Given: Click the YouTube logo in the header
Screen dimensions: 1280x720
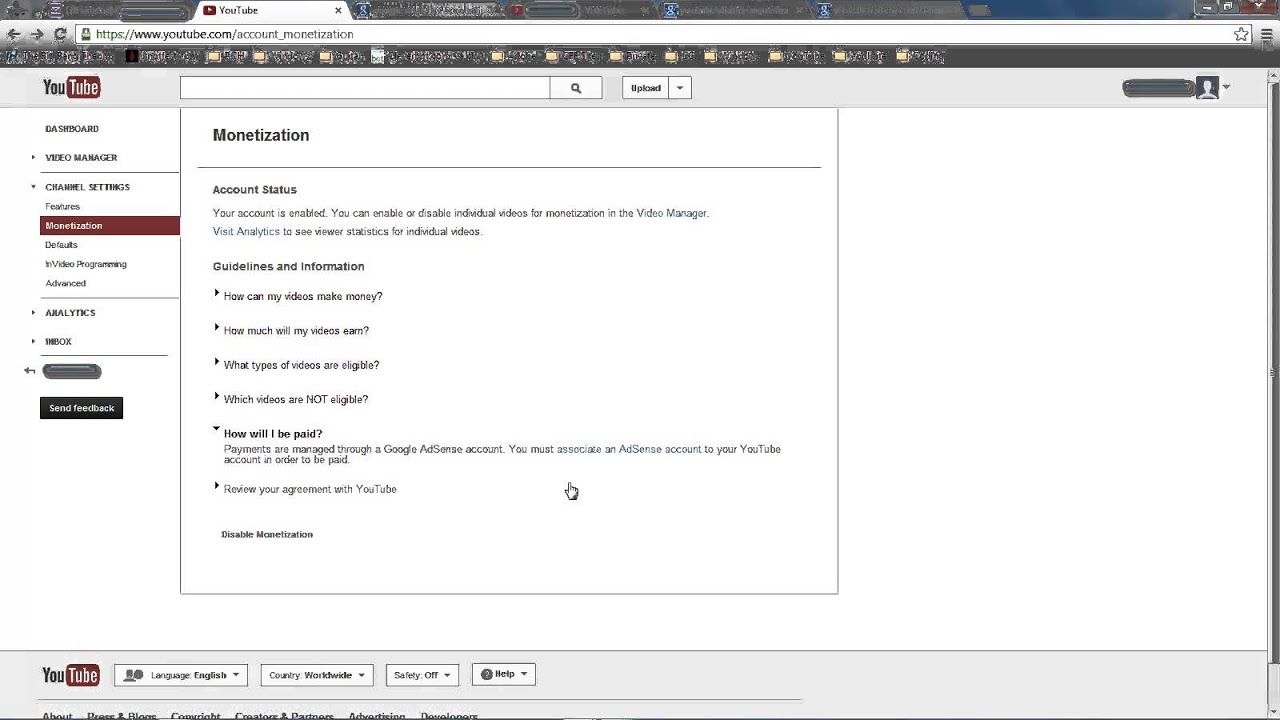Looking at the screenshot, I should (71, 88).
